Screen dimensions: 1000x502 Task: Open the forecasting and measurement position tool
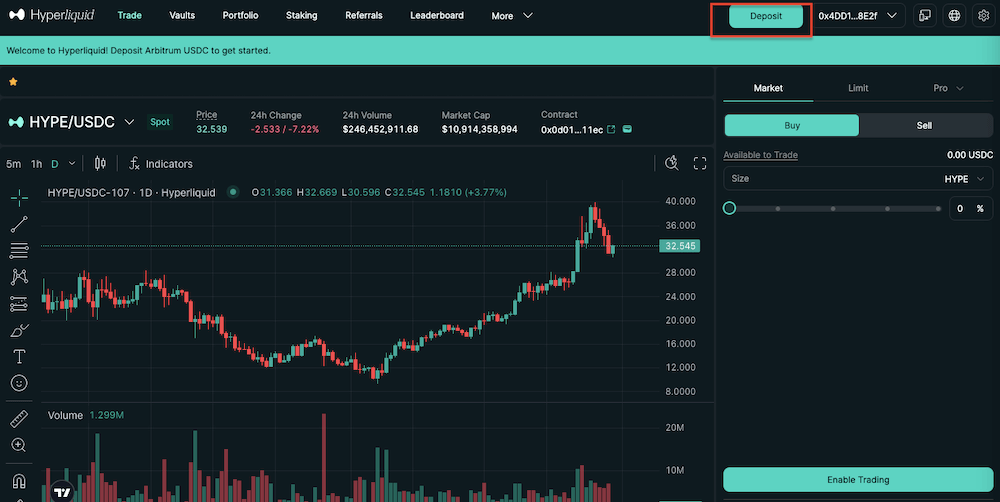[x=19, y=304]
